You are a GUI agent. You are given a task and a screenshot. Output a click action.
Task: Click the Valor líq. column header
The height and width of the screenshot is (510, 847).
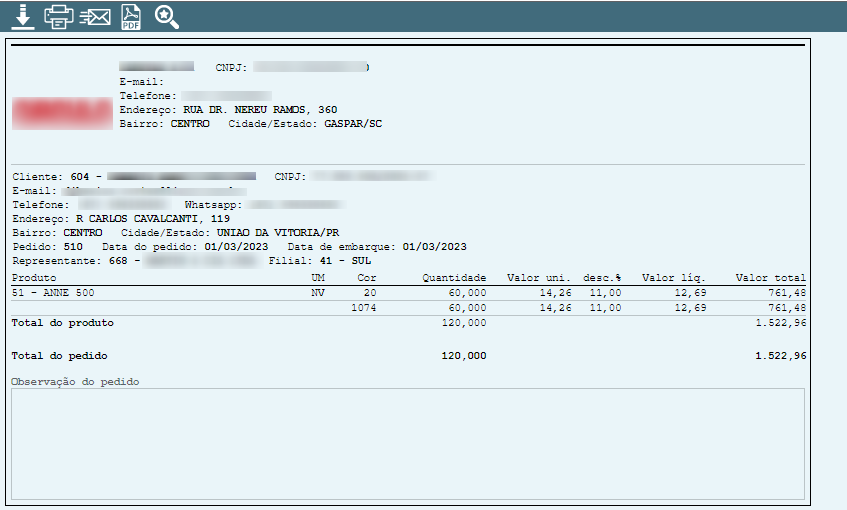click(x=673, y=277)
